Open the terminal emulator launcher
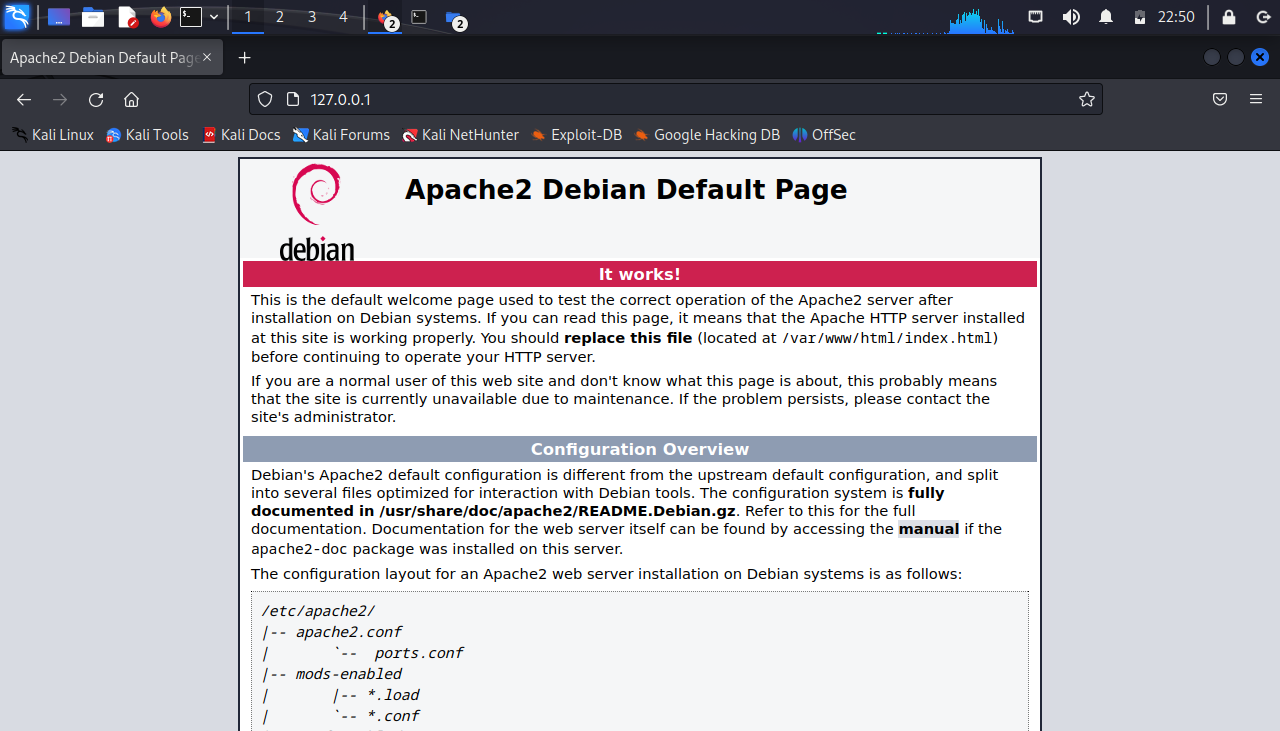The width and height of the screenshot is (1280, 731). click(x=191, y=17)
